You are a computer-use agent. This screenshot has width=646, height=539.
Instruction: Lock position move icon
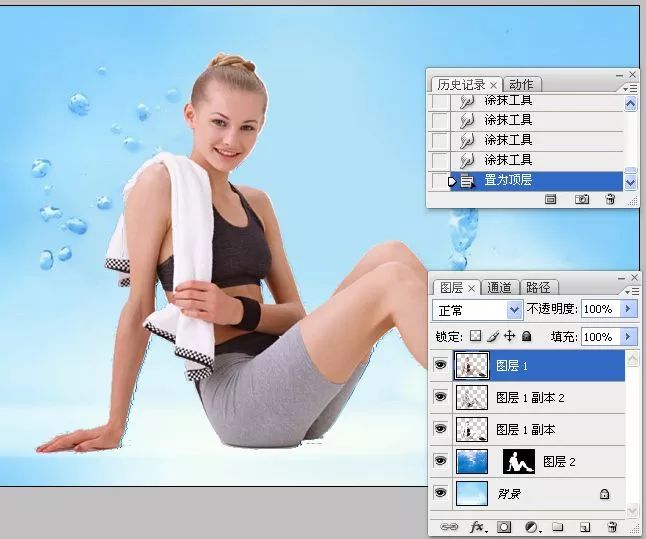point(510,336)
